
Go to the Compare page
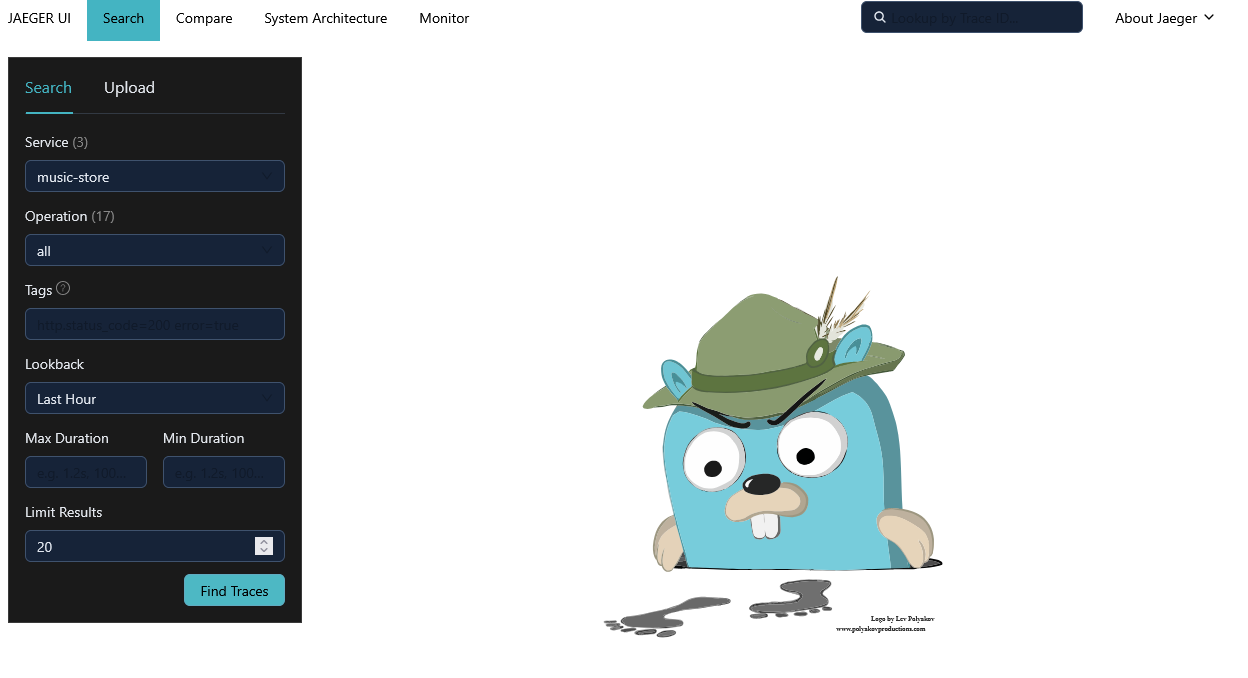coord(204,18)
